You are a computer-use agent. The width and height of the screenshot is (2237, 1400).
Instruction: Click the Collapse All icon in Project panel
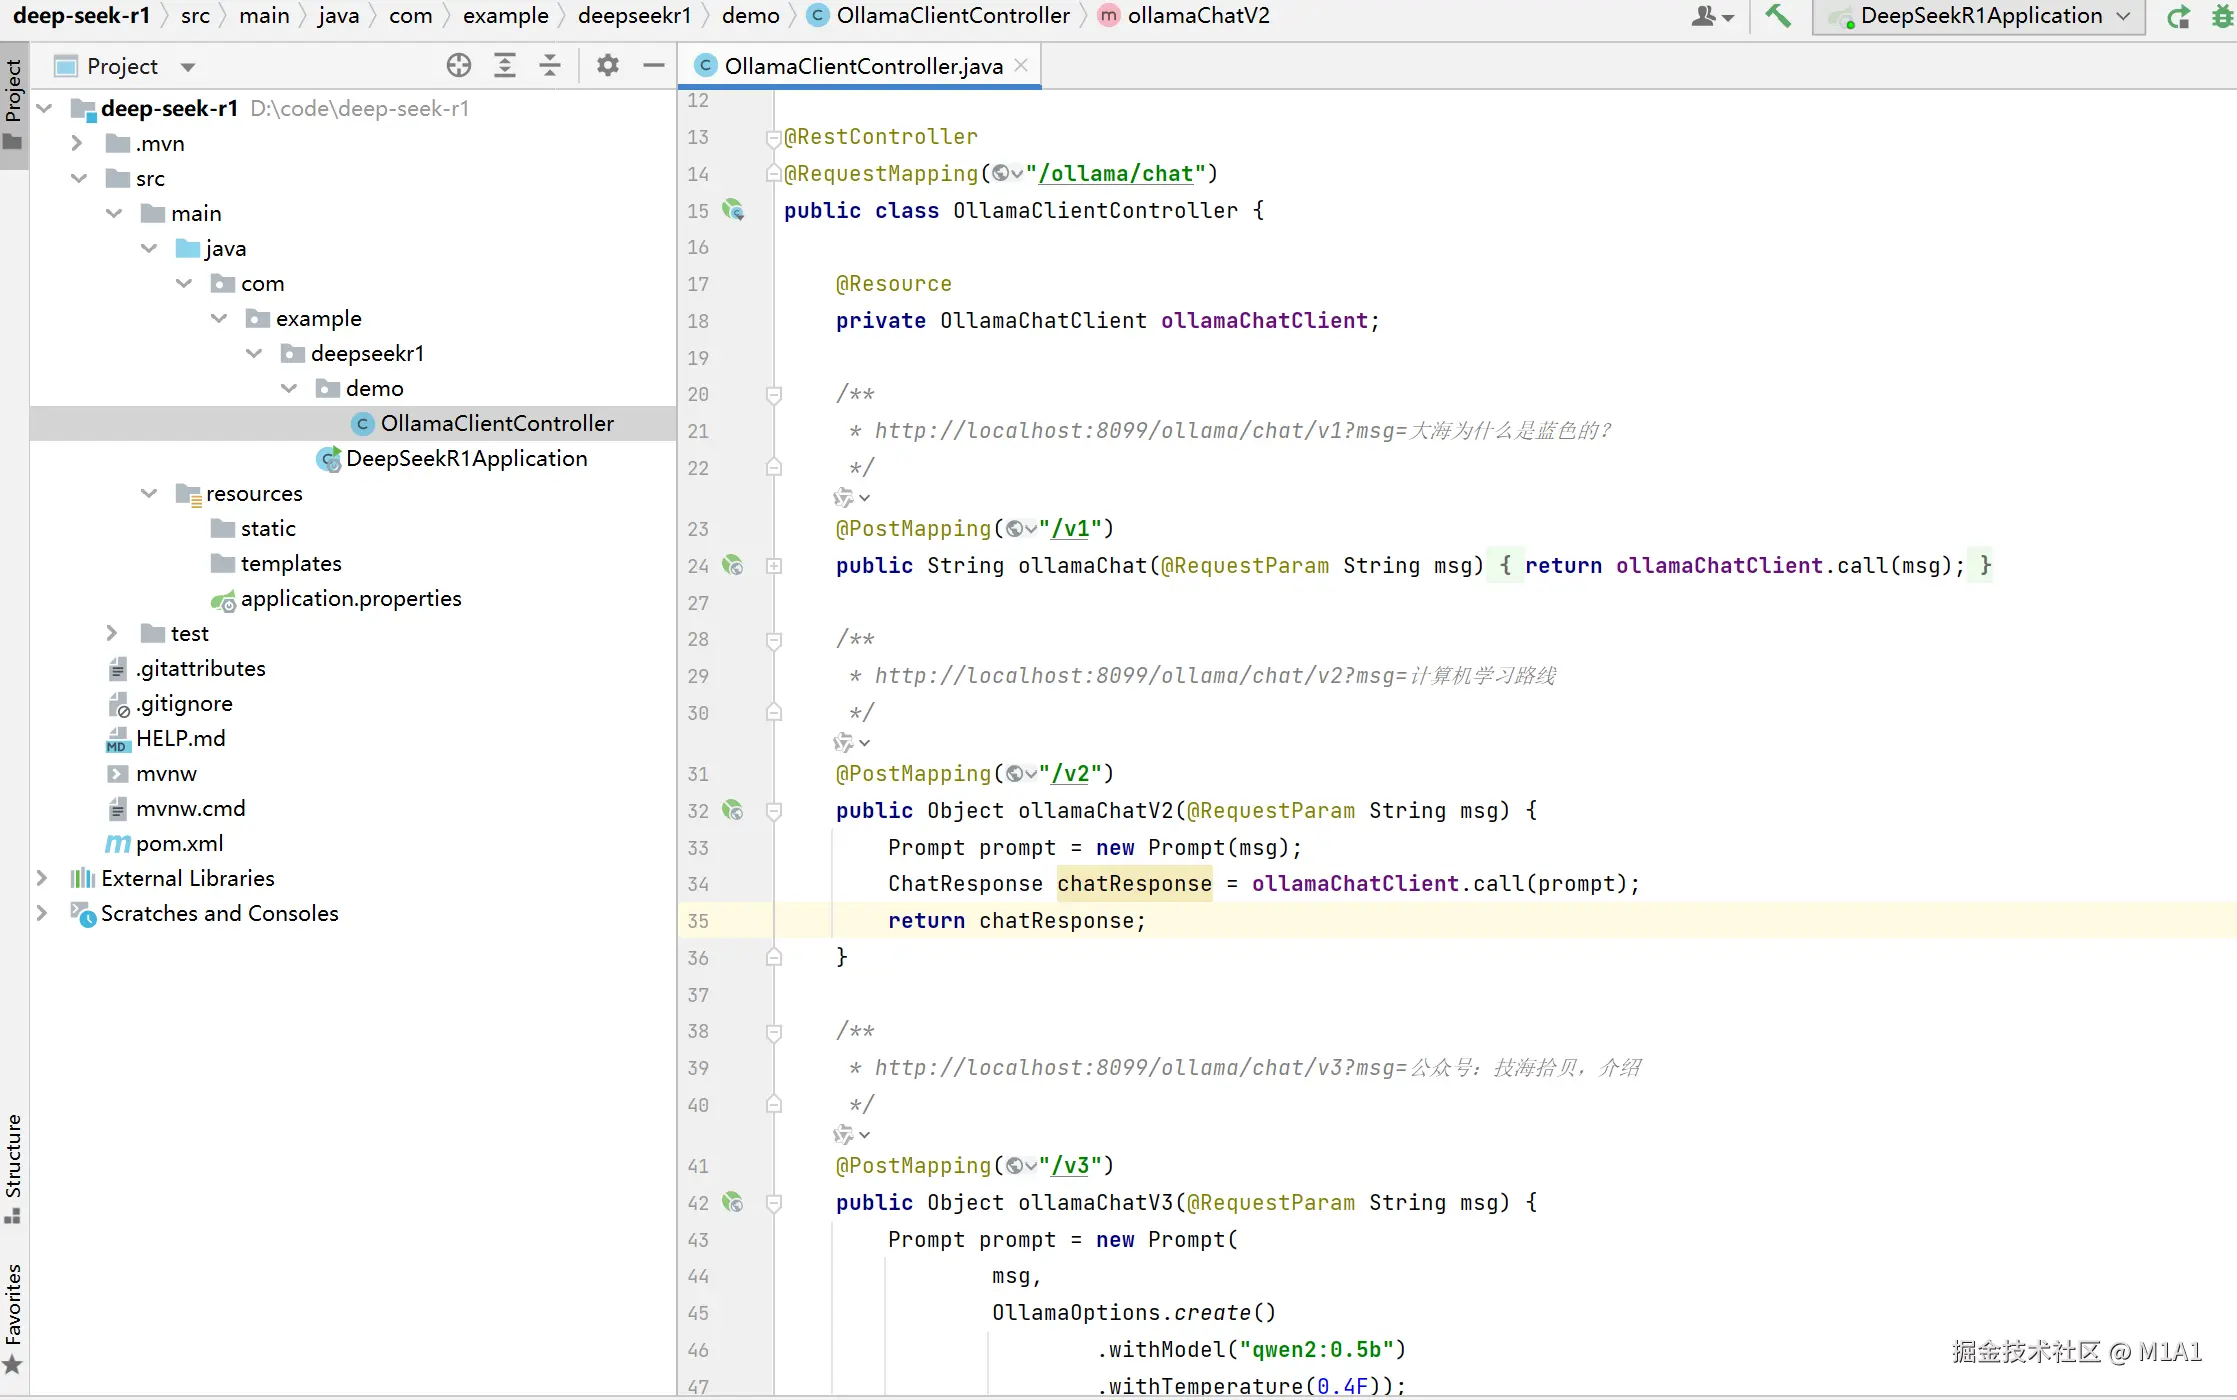click(550, 66)
